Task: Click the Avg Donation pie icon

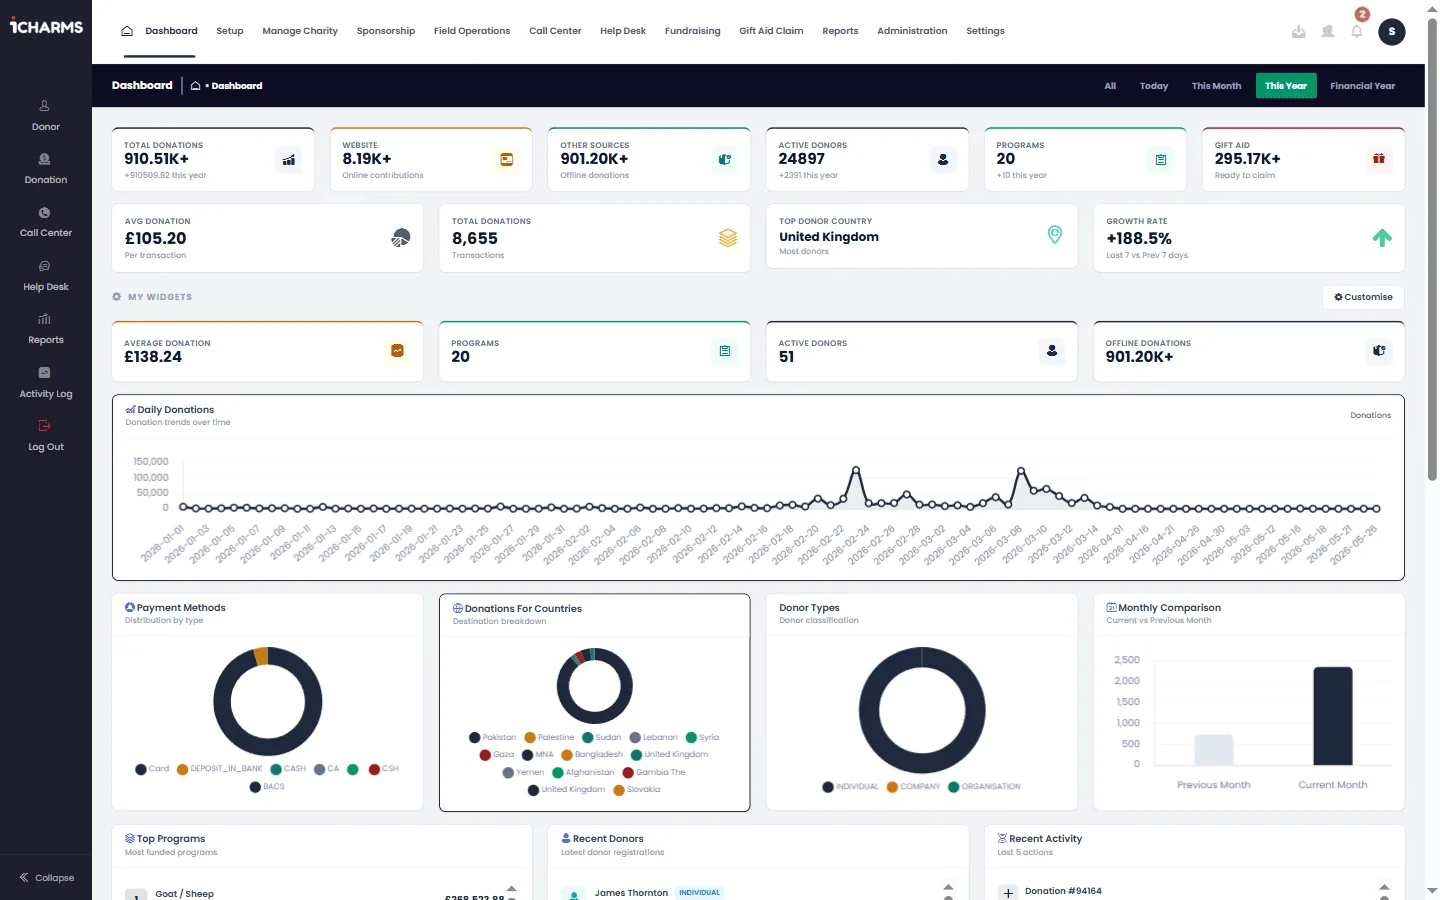Action: tap(401, 238)
